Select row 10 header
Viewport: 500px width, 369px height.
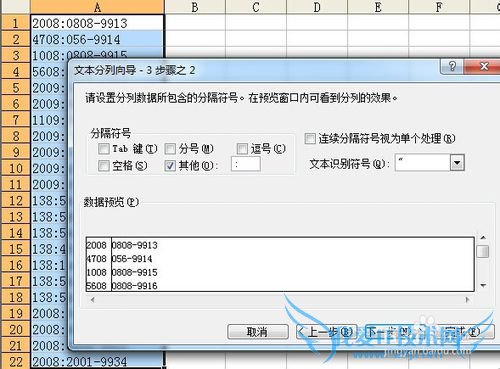point(15,168)
